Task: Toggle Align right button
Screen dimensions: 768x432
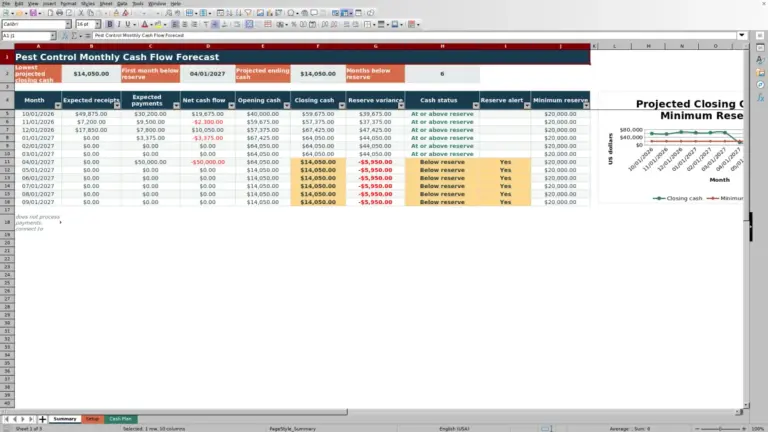Action: point(194,24)
